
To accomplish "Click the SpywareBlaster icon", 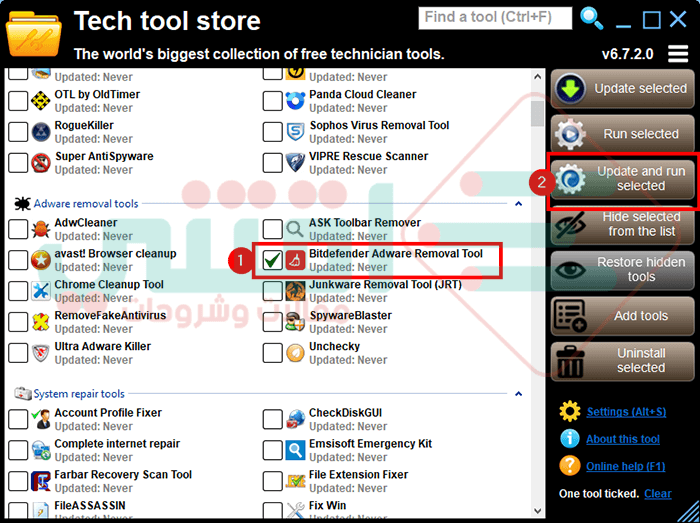I will coord(295,322).
